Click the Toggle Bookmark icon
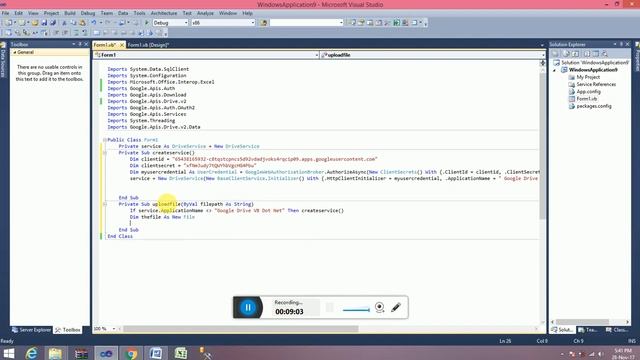 pyautogui.click(x=96, y=33)
